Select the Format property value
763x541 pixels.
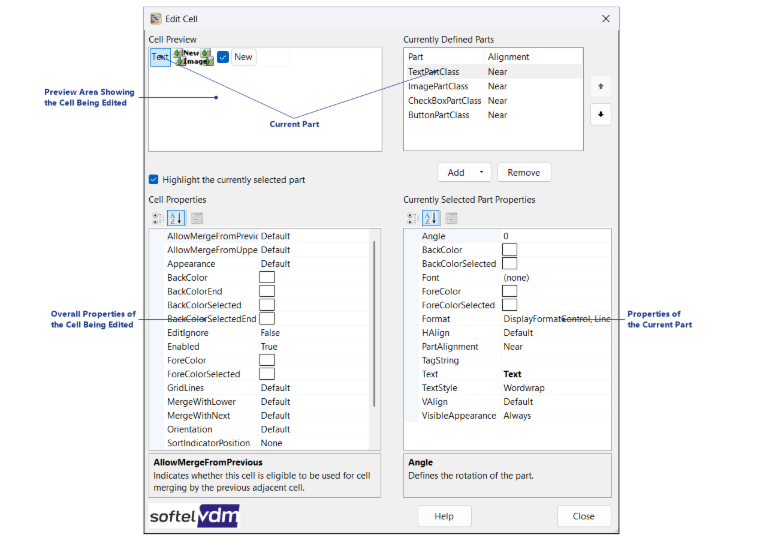[556, 319]
